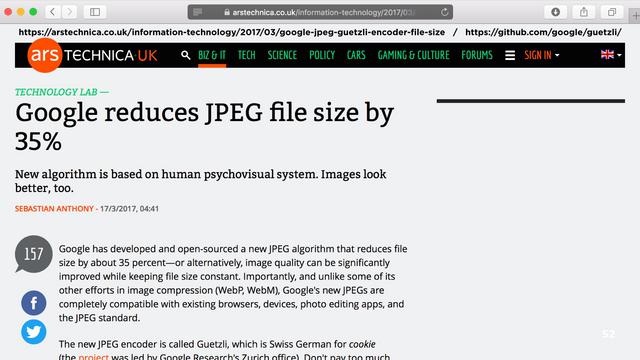Open the Safari downloads button
Image resolution: width=640 pixels, height=360 pixels.
click(555, 12)
